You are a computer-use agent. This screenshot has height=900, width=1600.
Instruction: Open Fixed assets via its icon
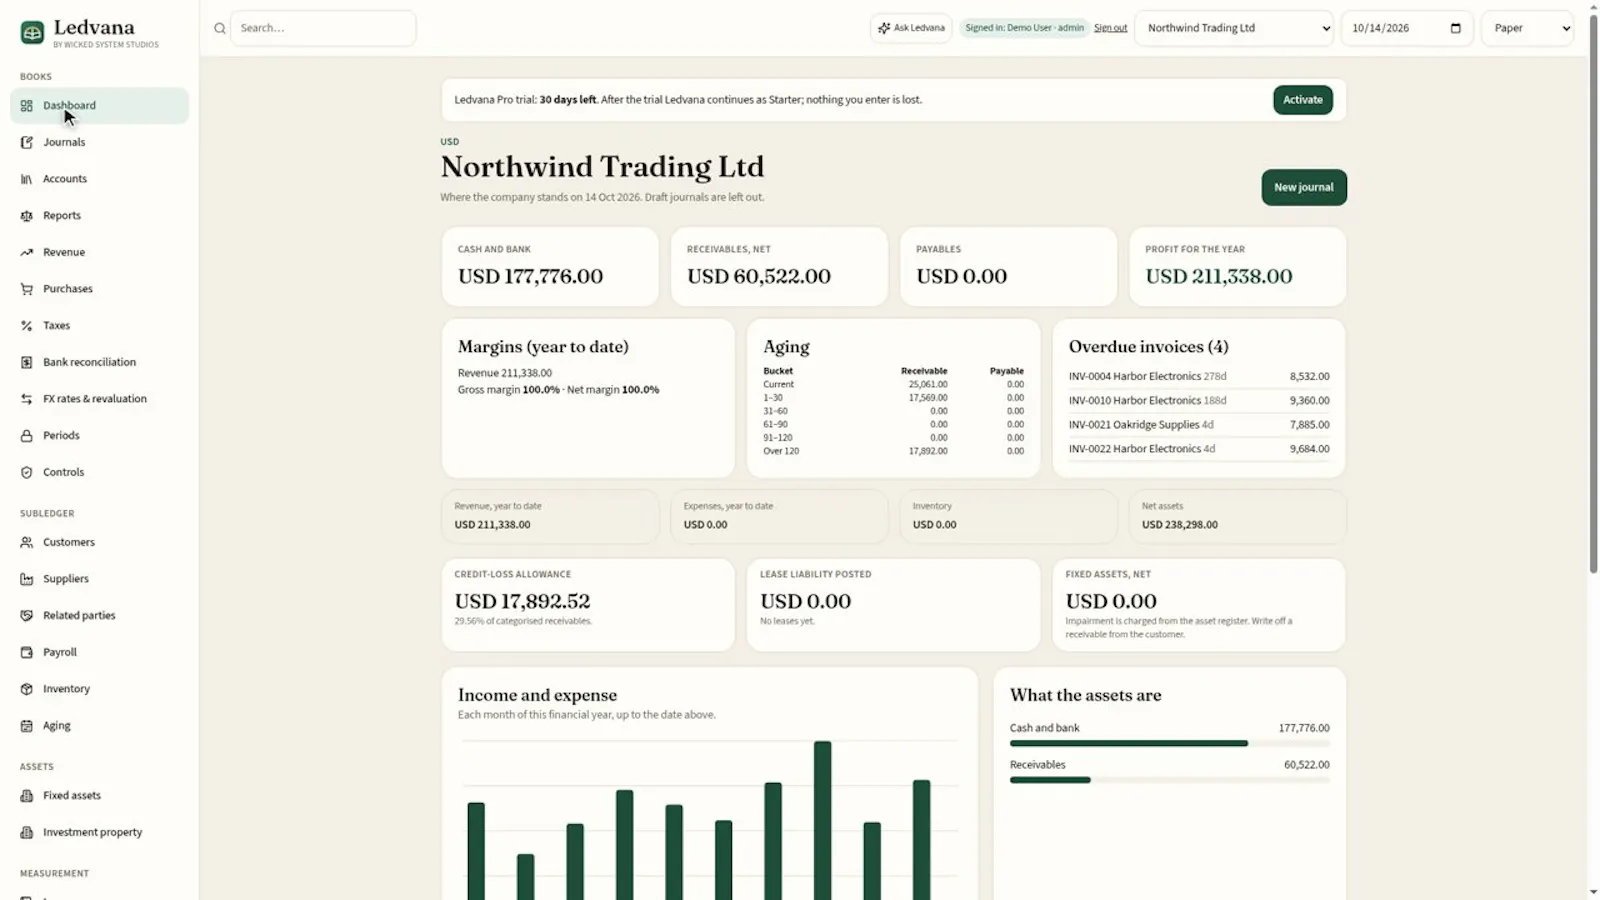coord(27,796)
